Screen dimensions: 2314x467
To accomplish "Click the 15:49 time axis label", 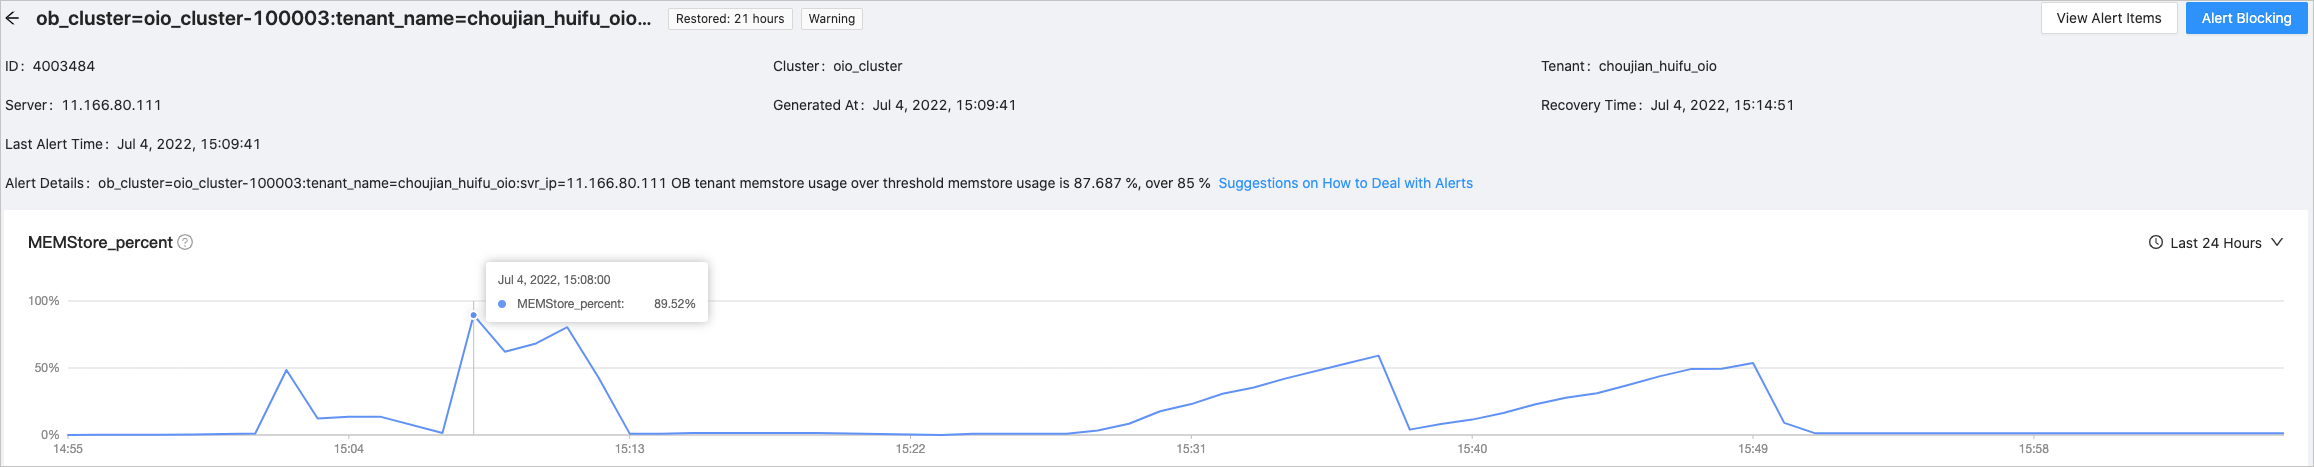I will tap(1752, 449).
